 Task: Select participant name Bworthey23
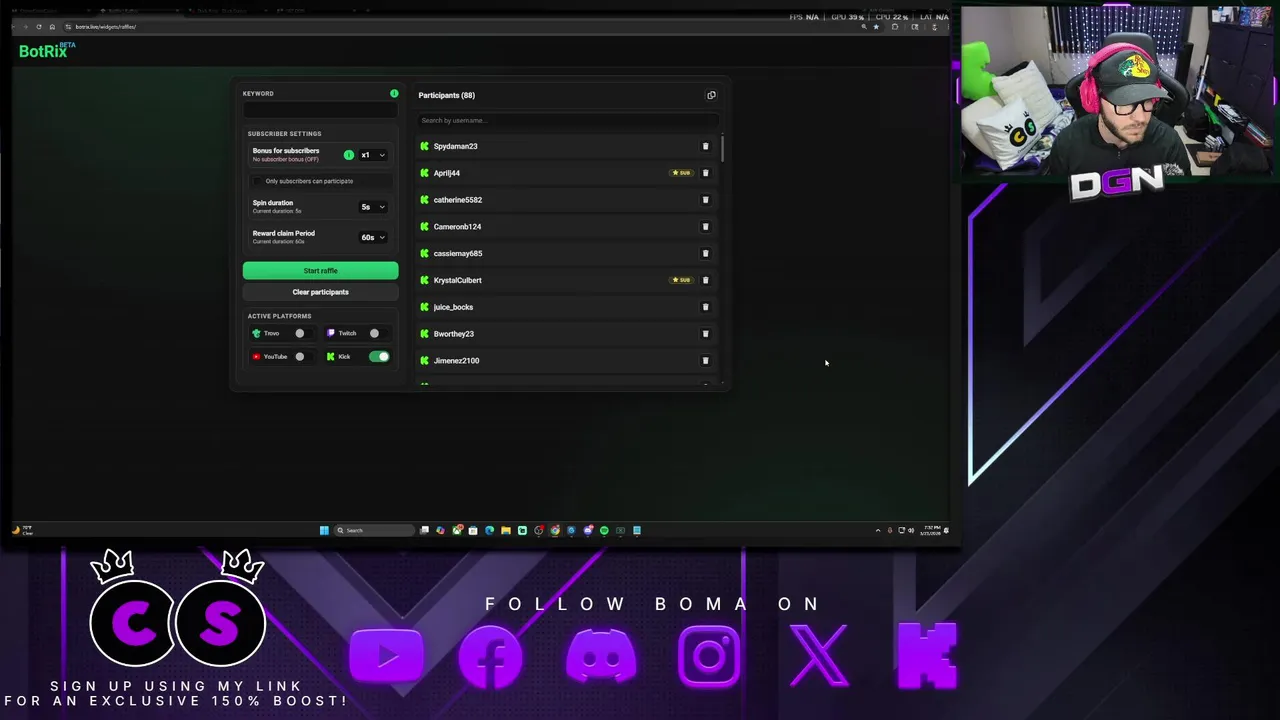[x=454, y=334]
